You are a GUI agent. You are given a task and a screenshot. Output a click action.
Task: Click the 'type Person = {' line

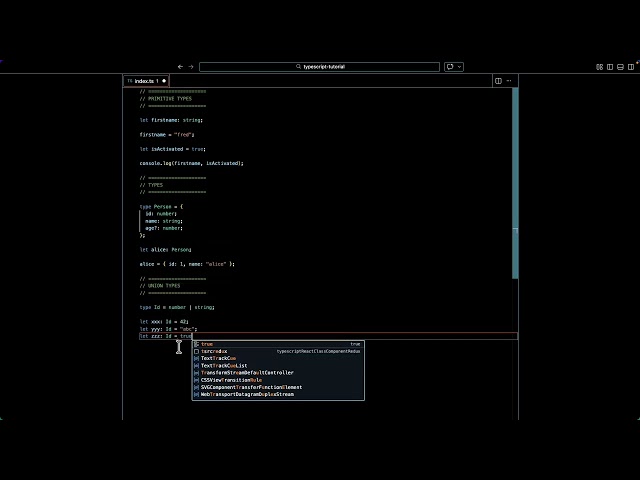point(161,207)
